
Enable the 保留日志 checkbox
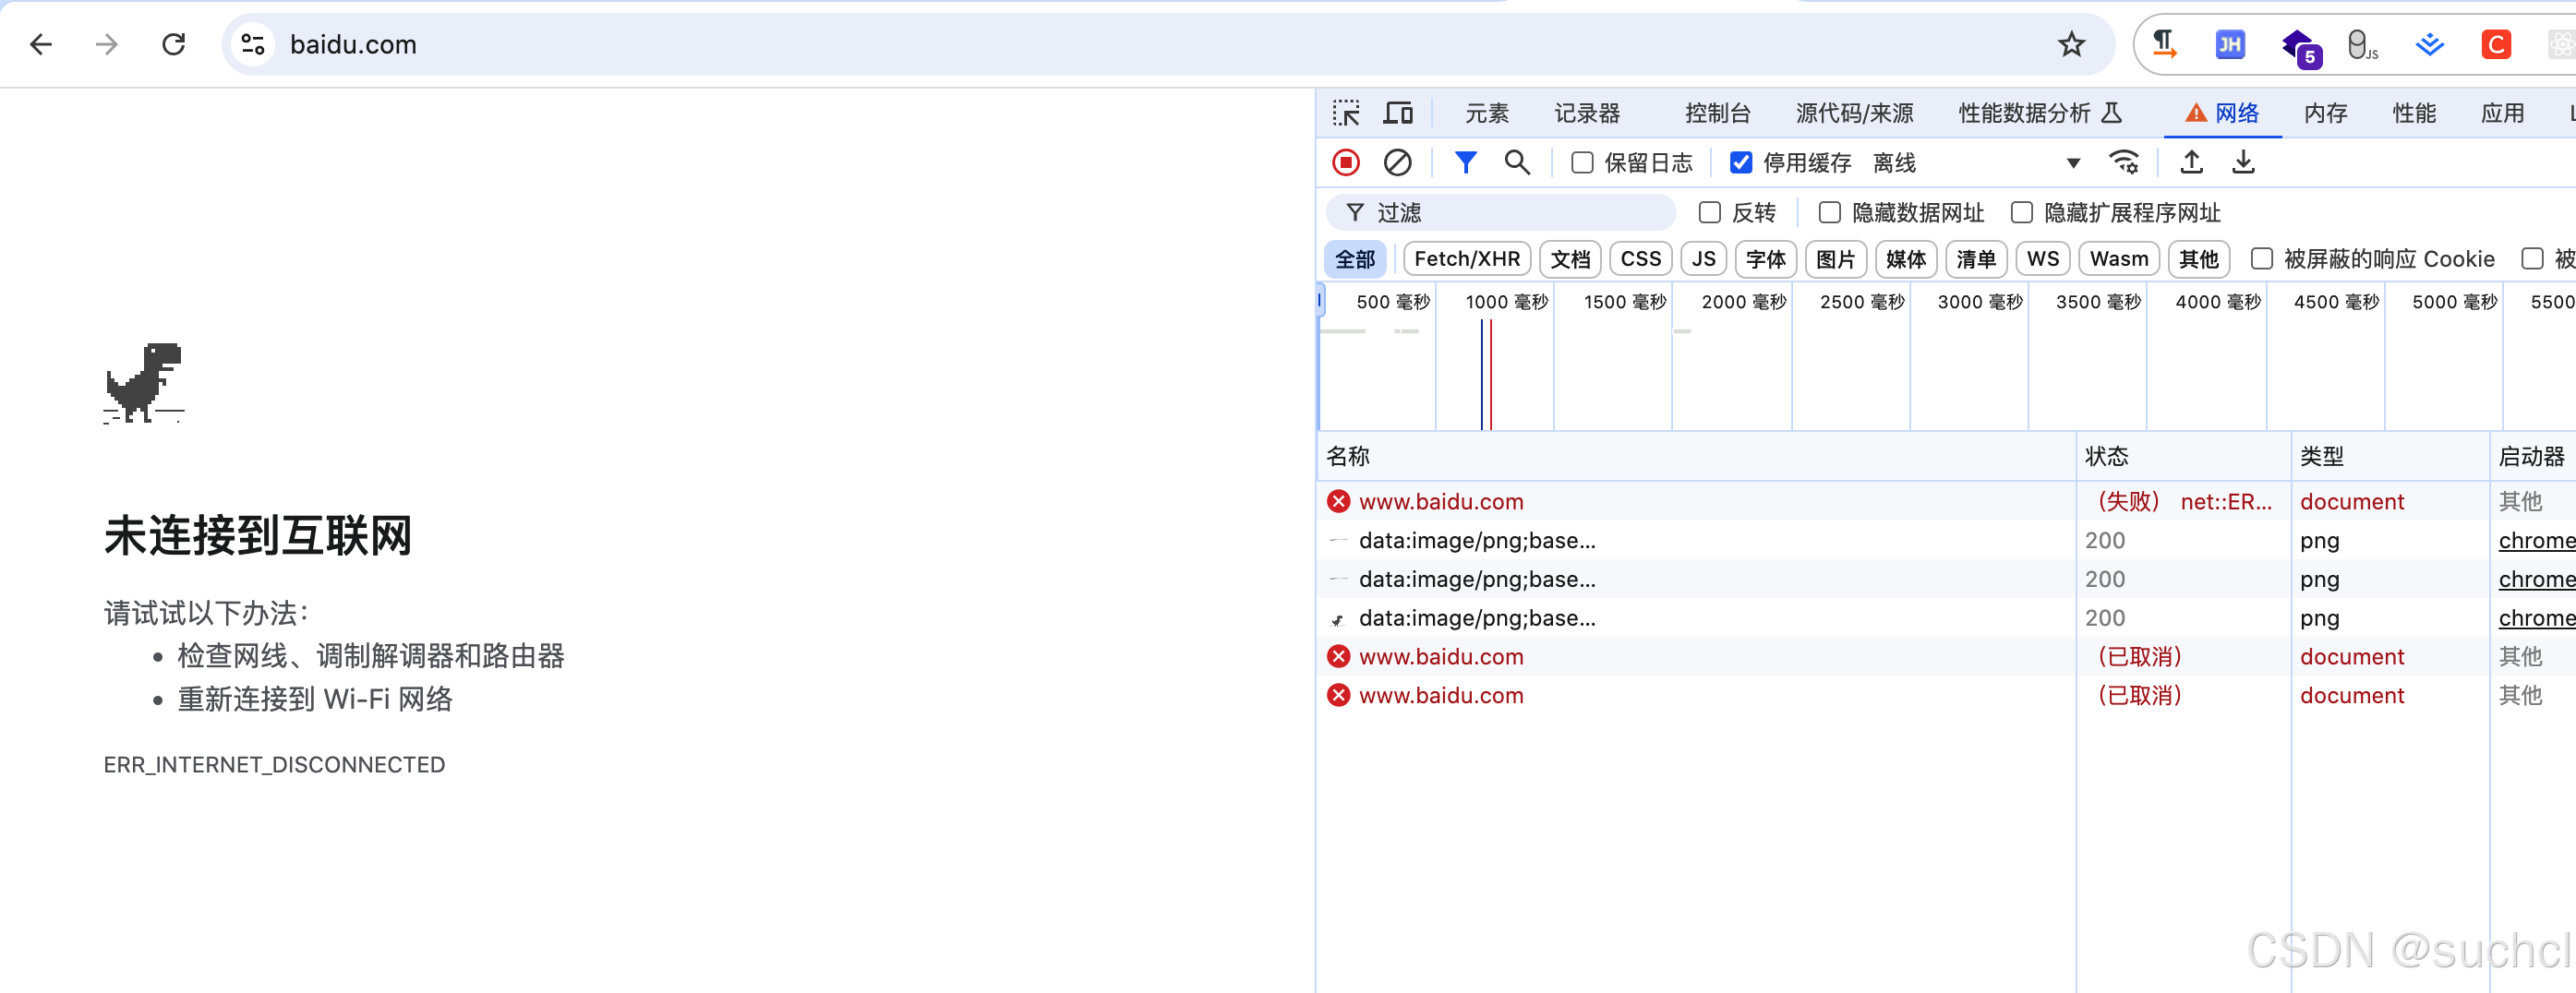tap(1582, 163)
